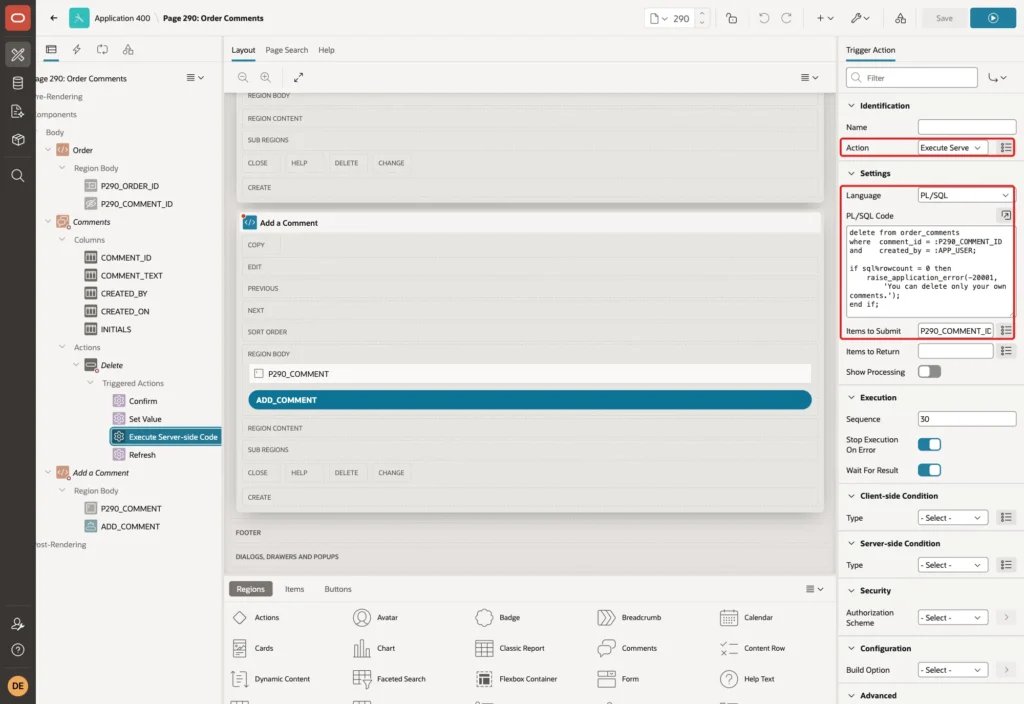Disable Stop Execution On Error switch
This screenshot has width=1024, height=704.
929,445
